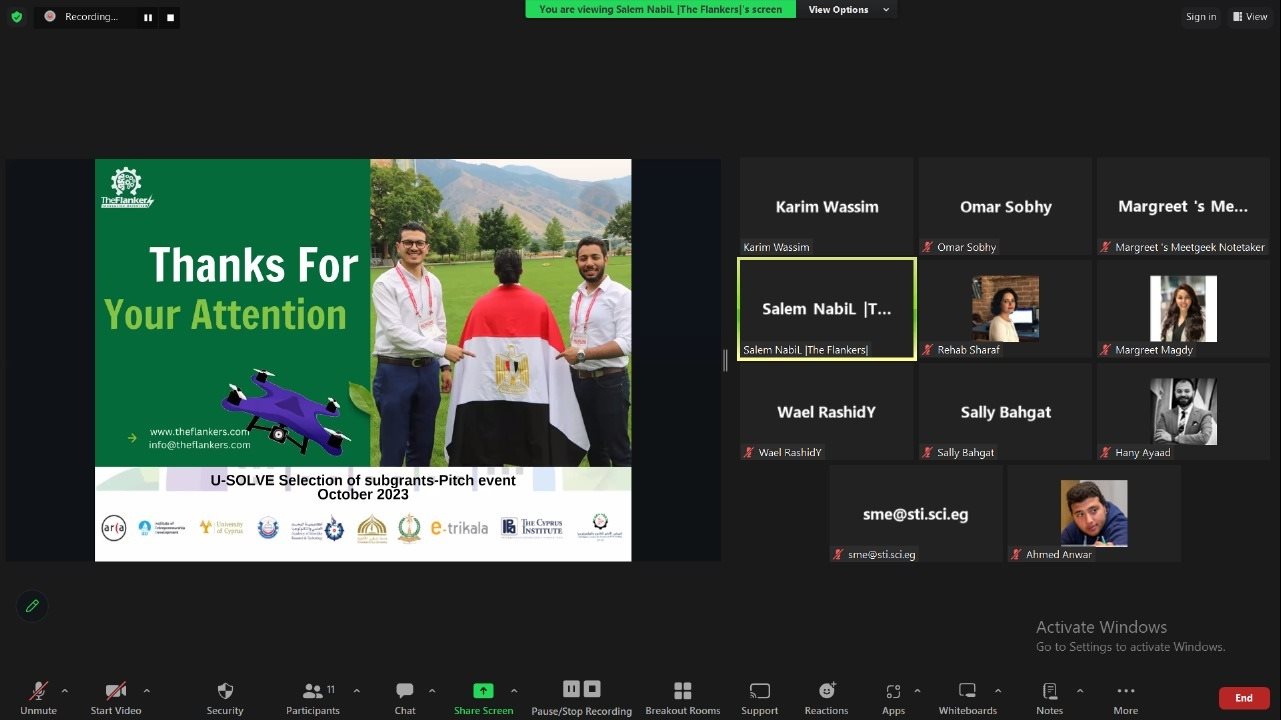This screenshot has width=1281, height=720.
Task: Open the View layout menu
Action: [1250, 17]
